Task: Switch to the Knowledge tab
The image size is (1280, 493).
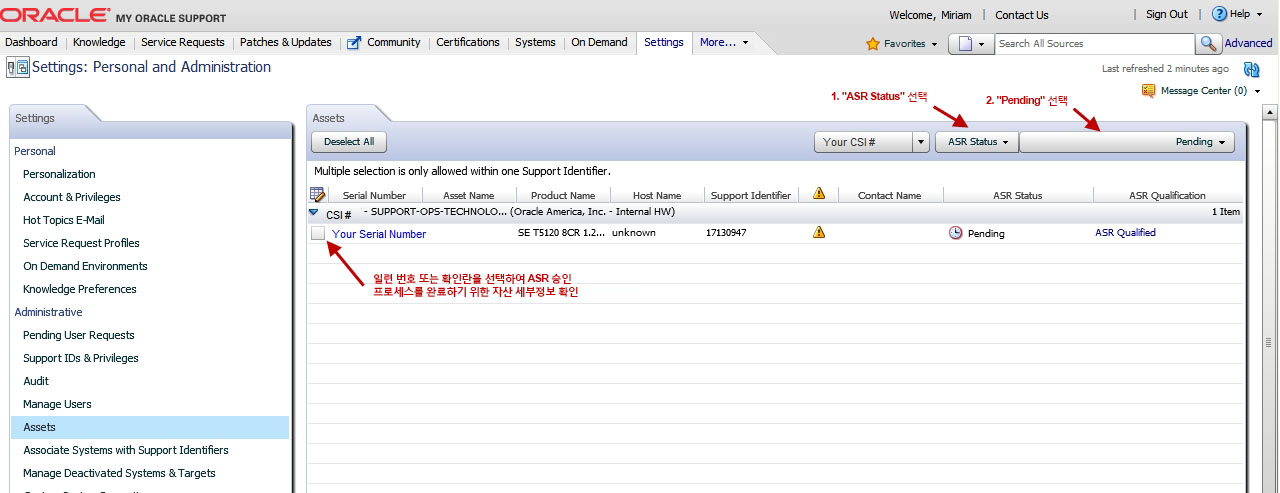Action: (x=99, y=42)
